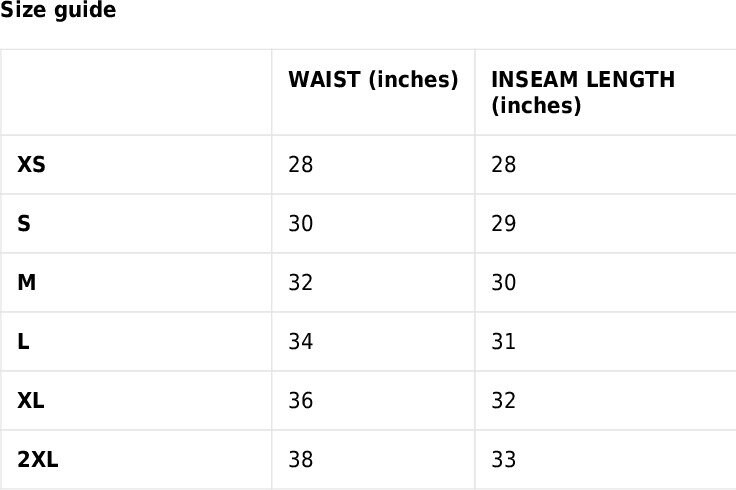Select the 2XL inseam value 33

(504, 459)
